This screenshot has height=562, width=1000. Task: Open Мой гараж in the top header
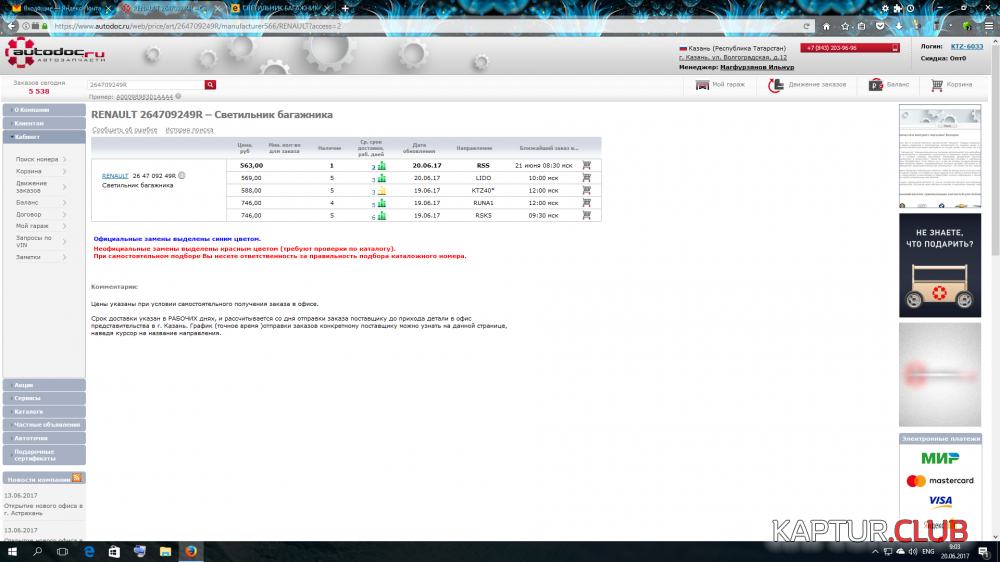[x=721, y=85]
